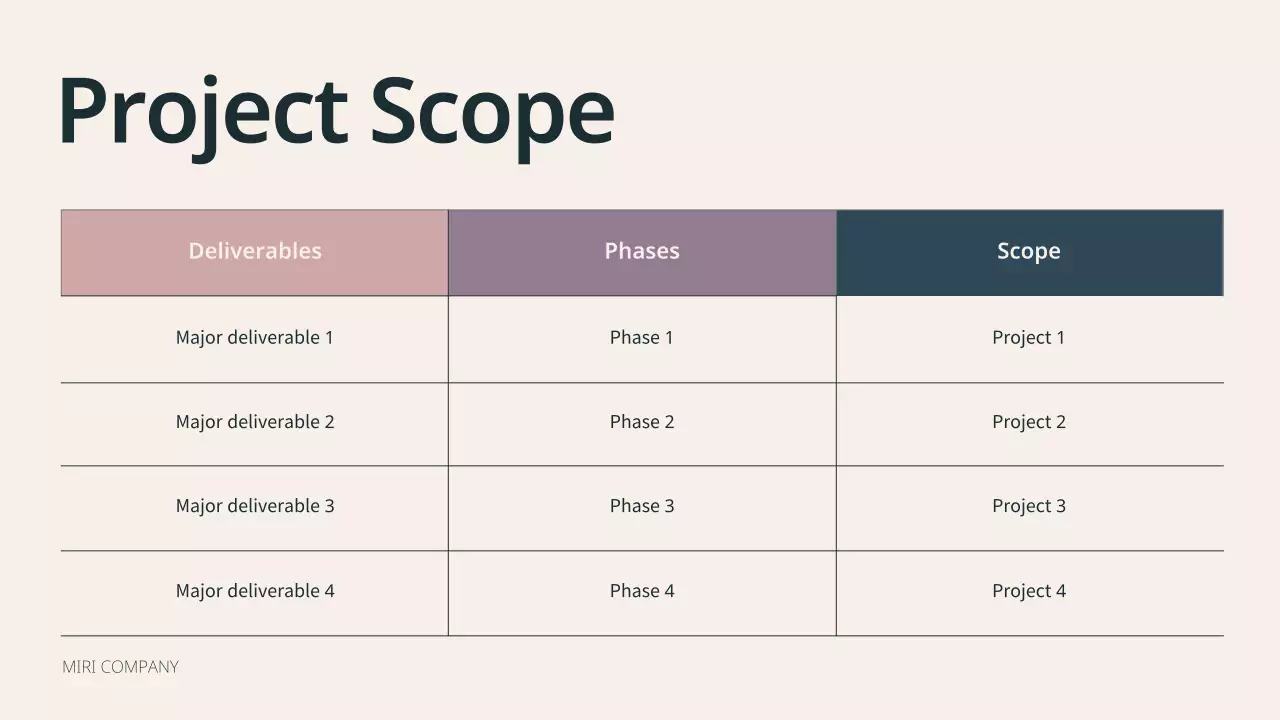
Task: Select the dark blue Scope header cell
Action: (1029, 252)
